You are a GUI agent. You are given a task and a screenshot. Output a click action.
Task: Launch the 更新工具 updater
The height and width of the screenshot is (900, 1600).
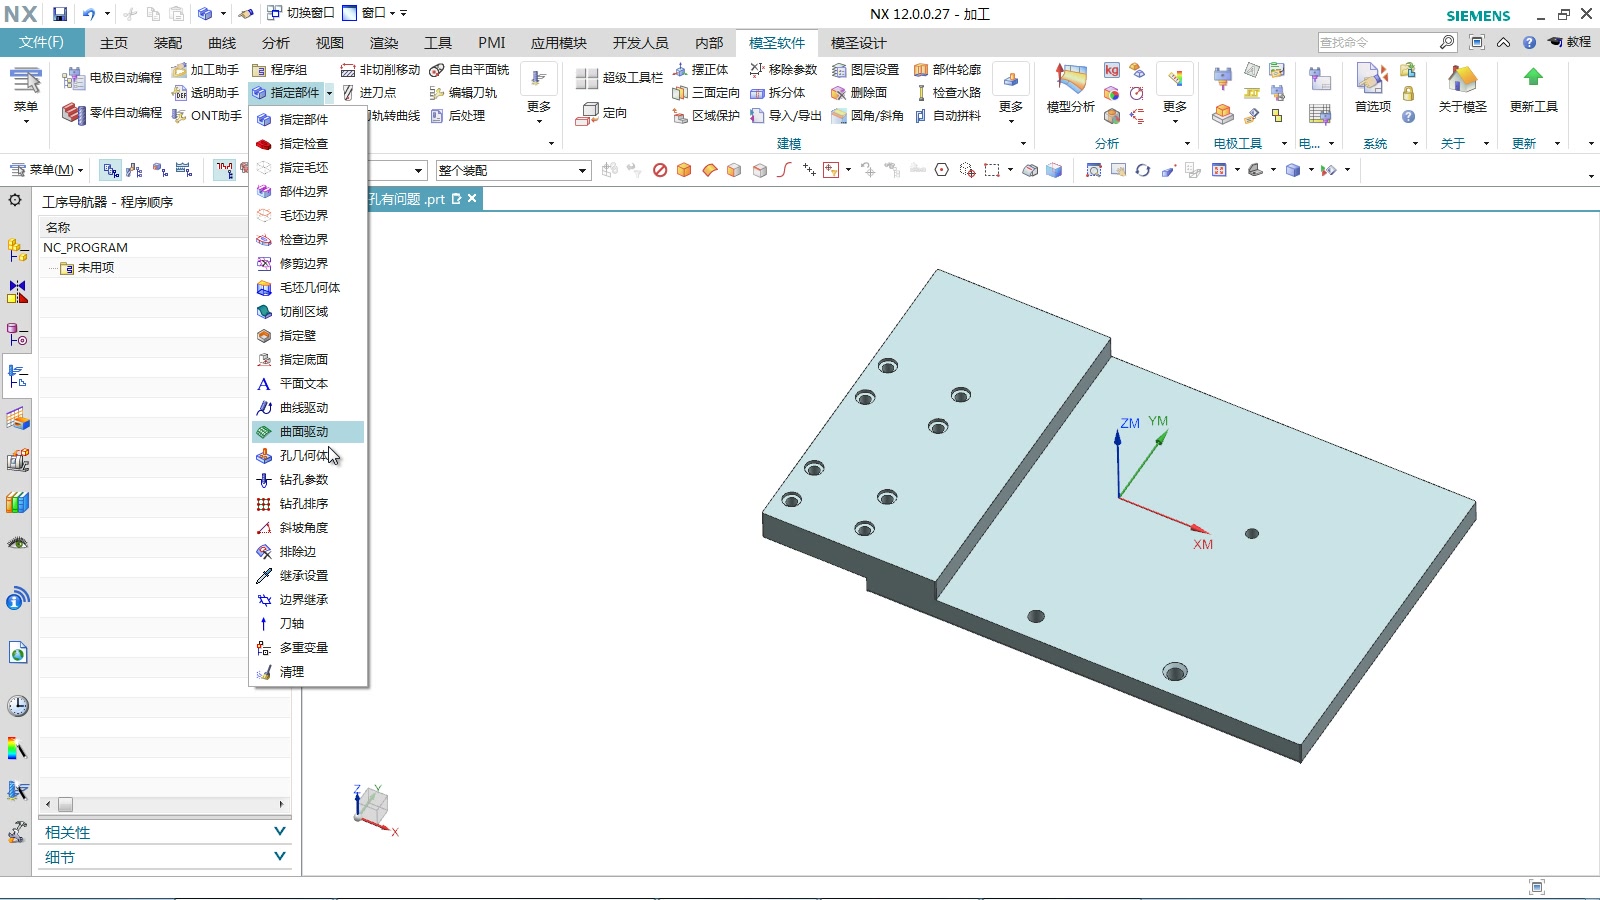[x=1533, y=90]
